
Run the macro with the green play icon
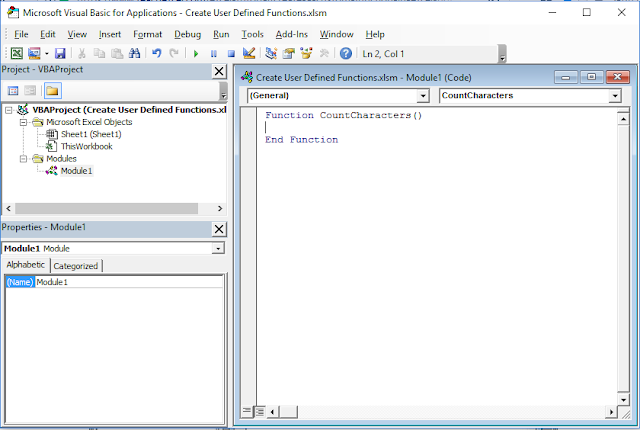pos(196,53)
